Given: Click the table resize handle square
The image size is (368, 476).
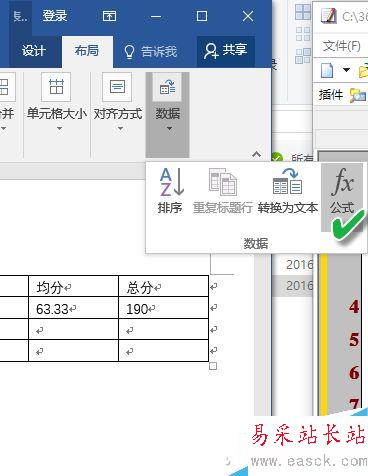Looking at the screenshot, I should [213, 366].
